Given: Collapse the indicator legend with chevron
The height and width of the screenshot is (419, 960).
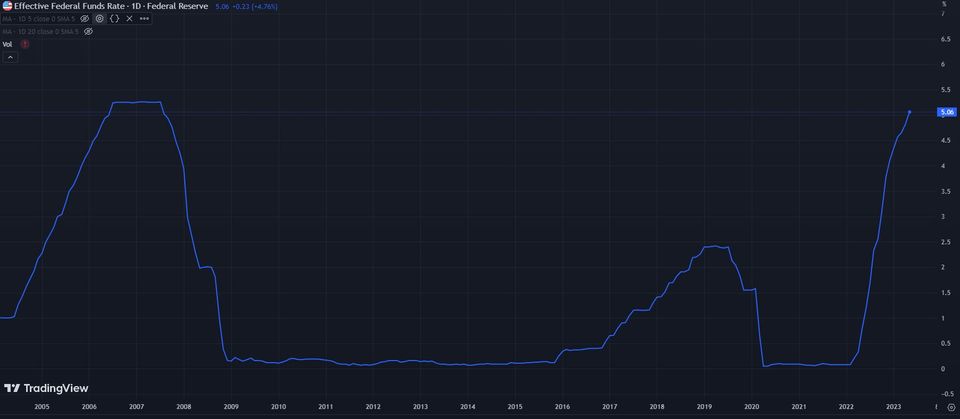Looking at the screenshot, I should click(10, 57).
